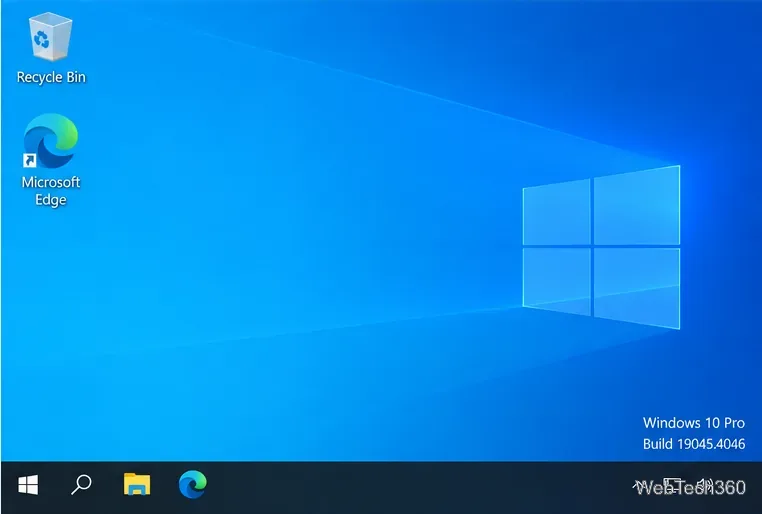This screenshot has width=762, height=514.
Task: Open network status tray icon
Action: 672,485
